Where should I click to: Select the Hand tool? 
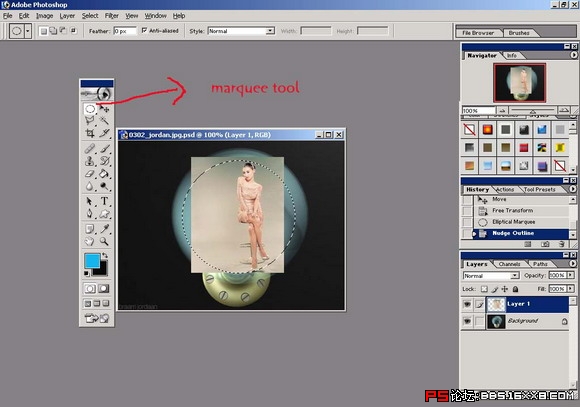click(x=90, y=242)
